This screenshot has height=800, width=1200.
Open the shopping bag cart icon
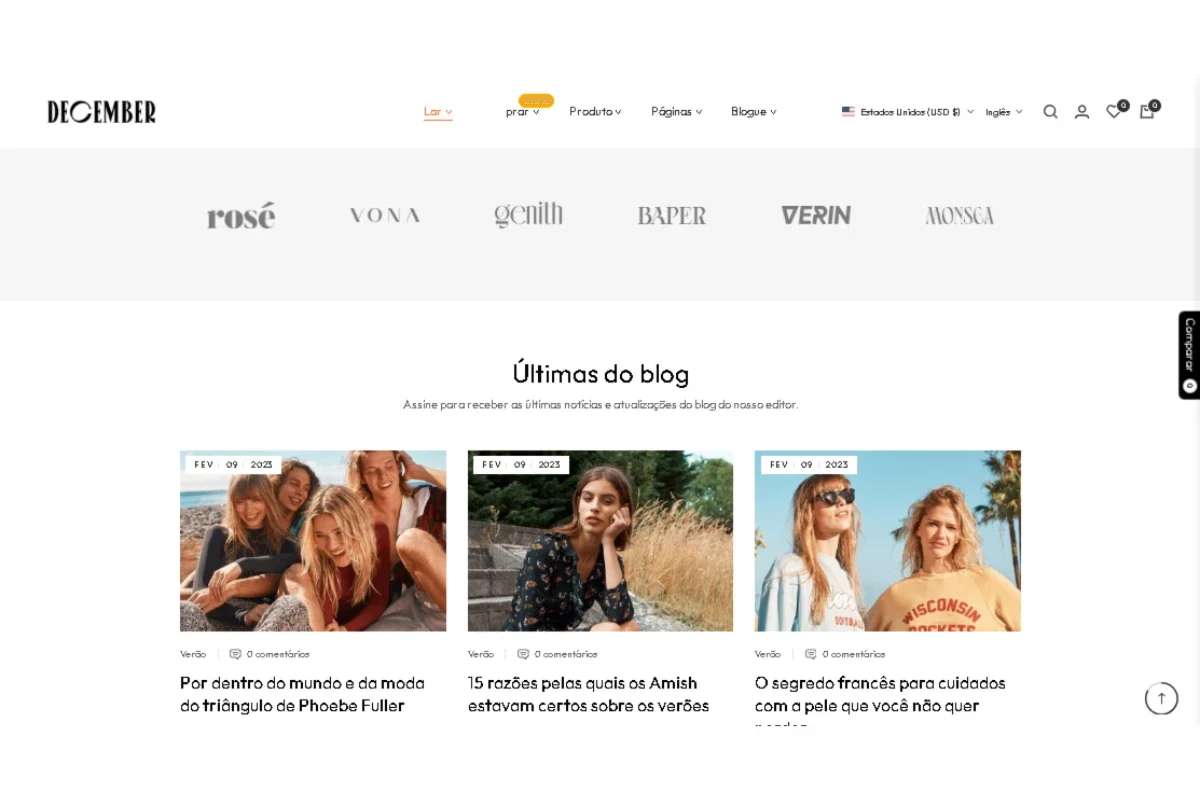[x=1147, y=112]
